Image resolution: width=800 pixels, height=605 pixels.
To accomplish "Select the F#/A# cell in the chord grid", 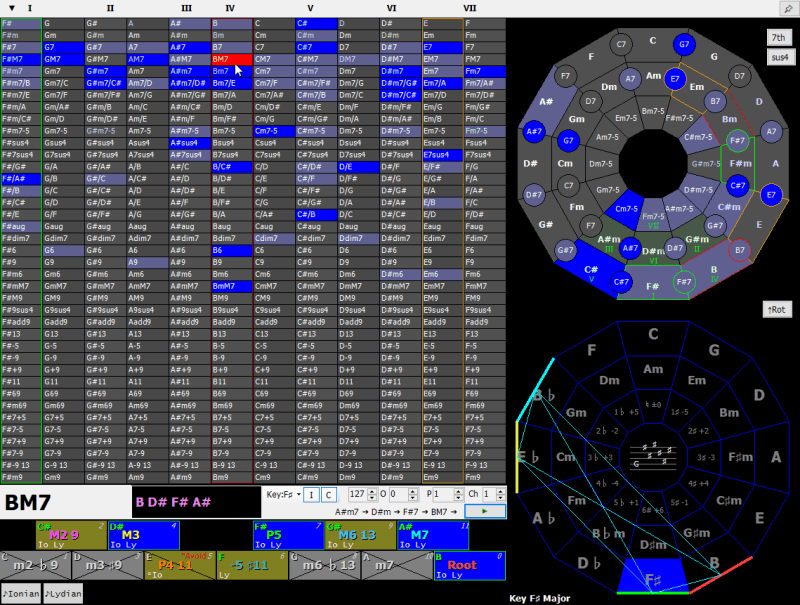I will pyautogui.click(x=21, y=179).
